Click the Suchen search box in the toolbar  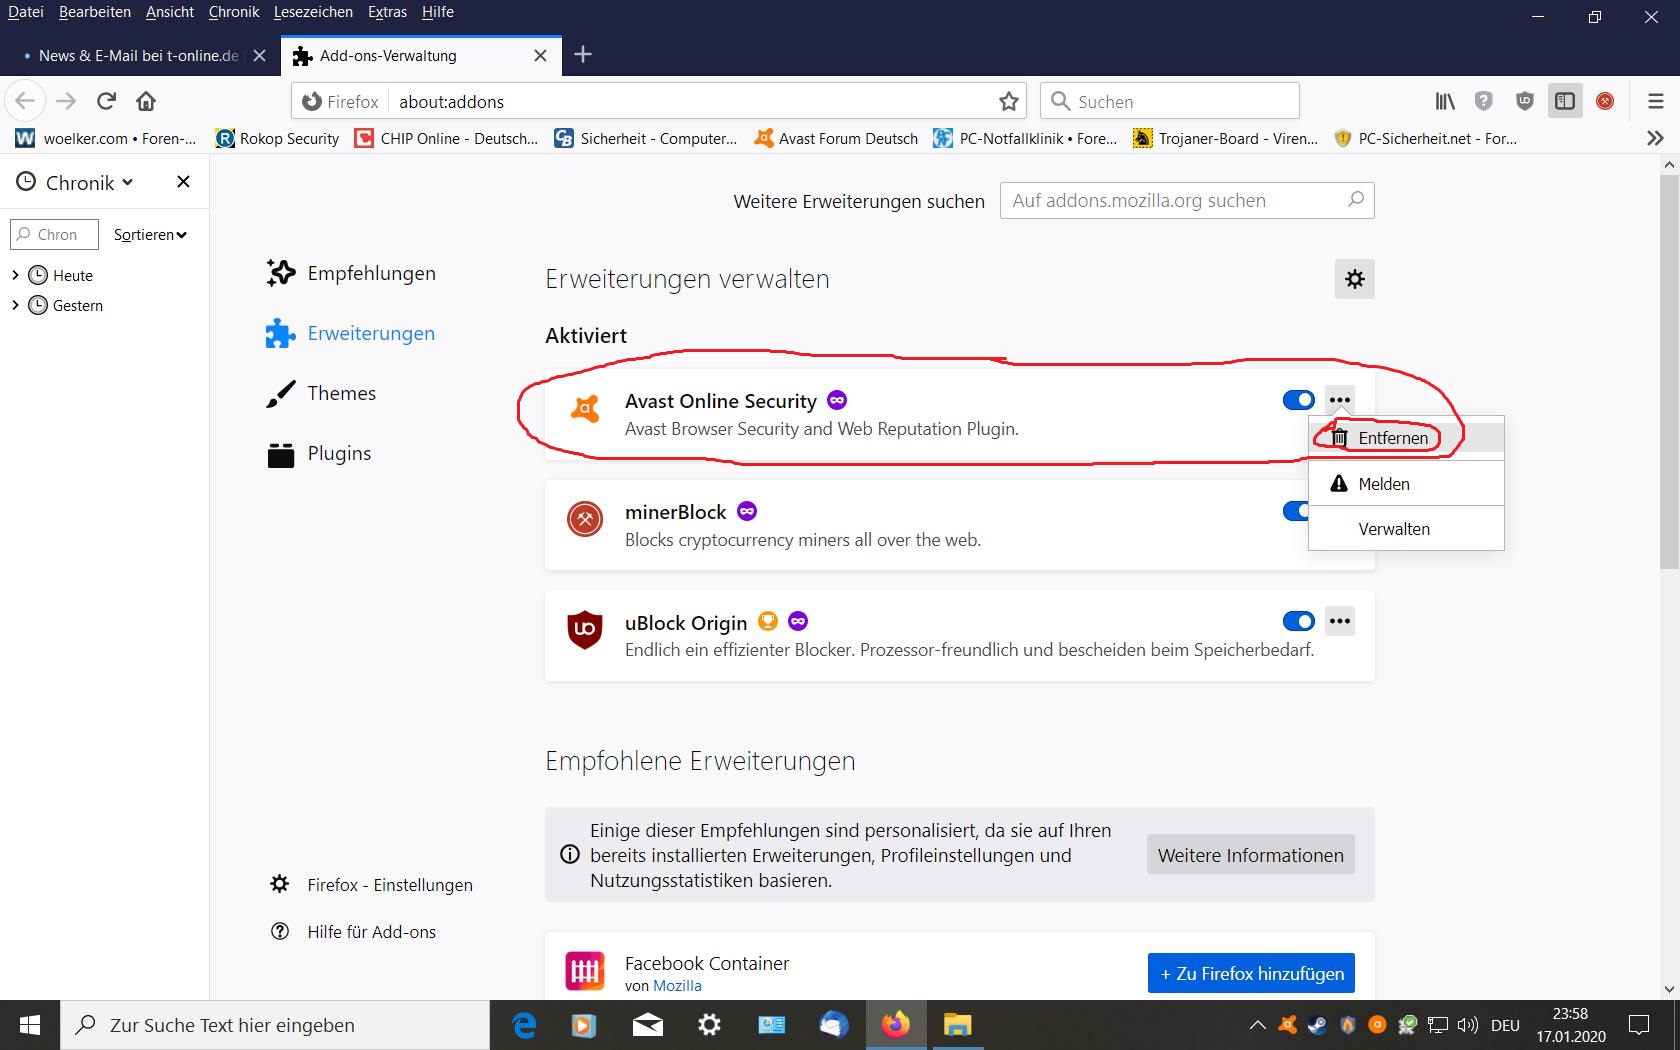1170,101
